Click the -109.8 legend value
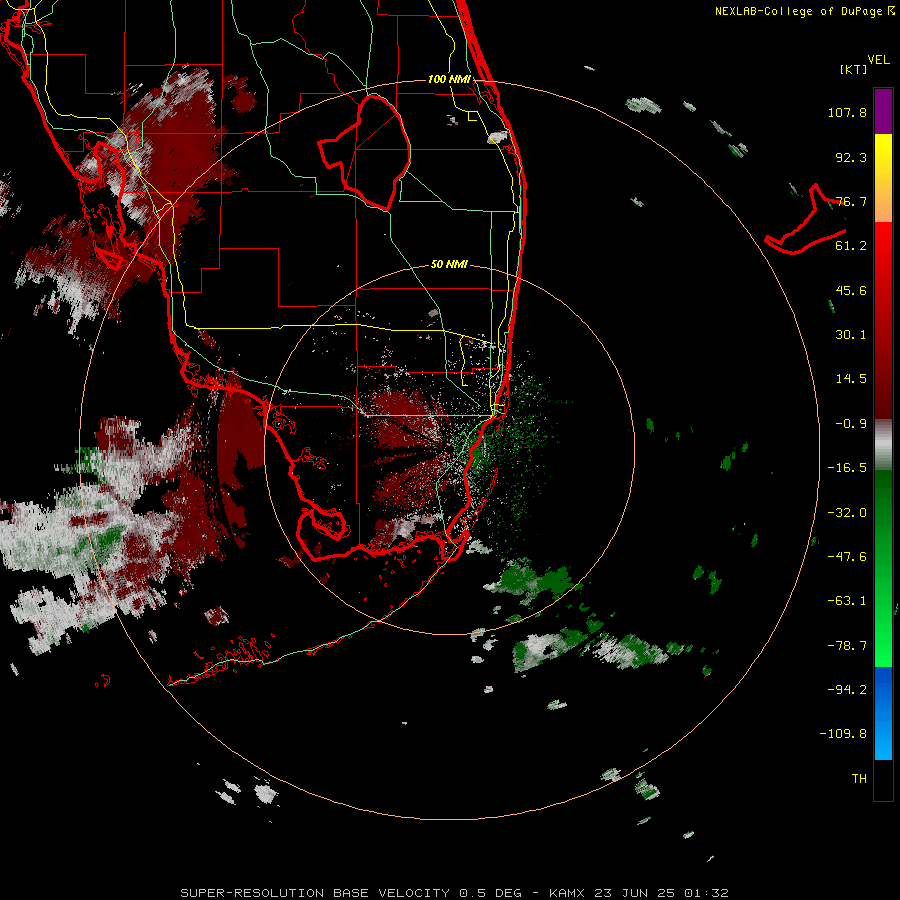 coord(843,734)
